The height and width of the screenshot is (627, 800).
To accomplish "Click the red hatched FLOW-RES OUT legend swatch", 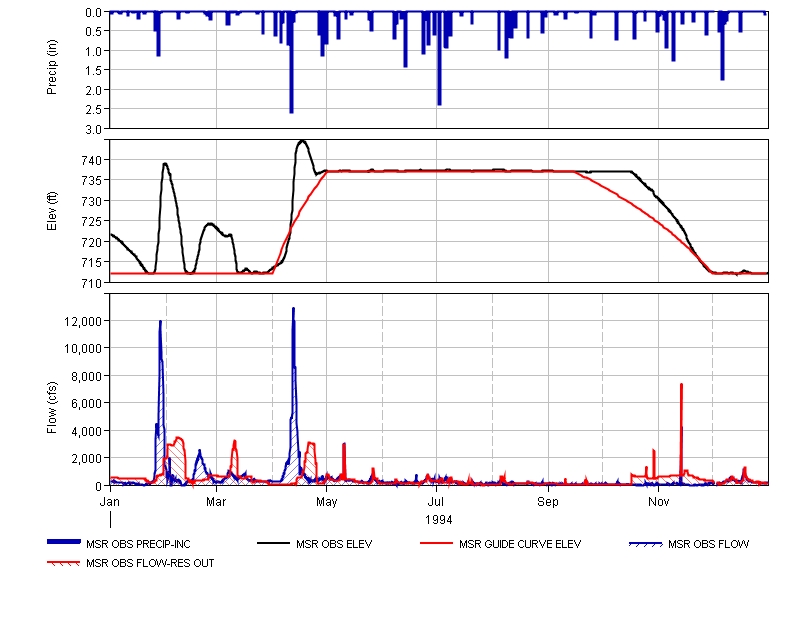I will (63, 563).
